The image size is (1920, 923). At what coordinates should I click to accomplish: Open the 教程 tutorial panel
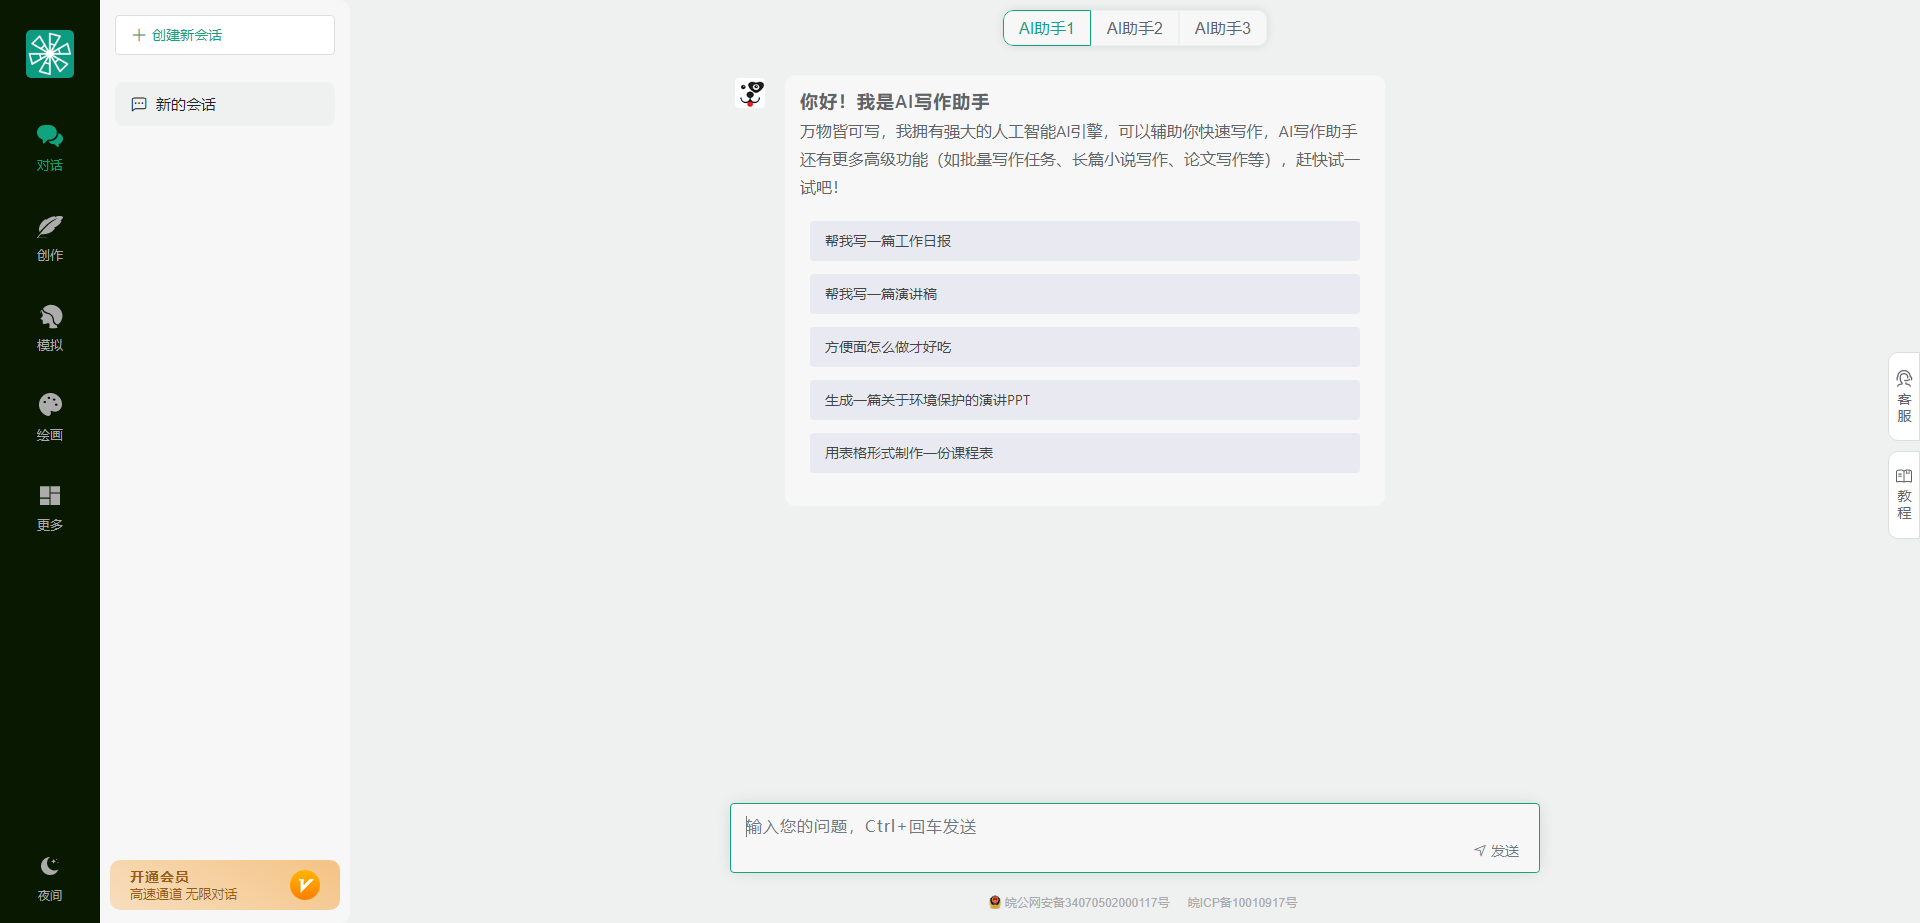coord(1903,494)
